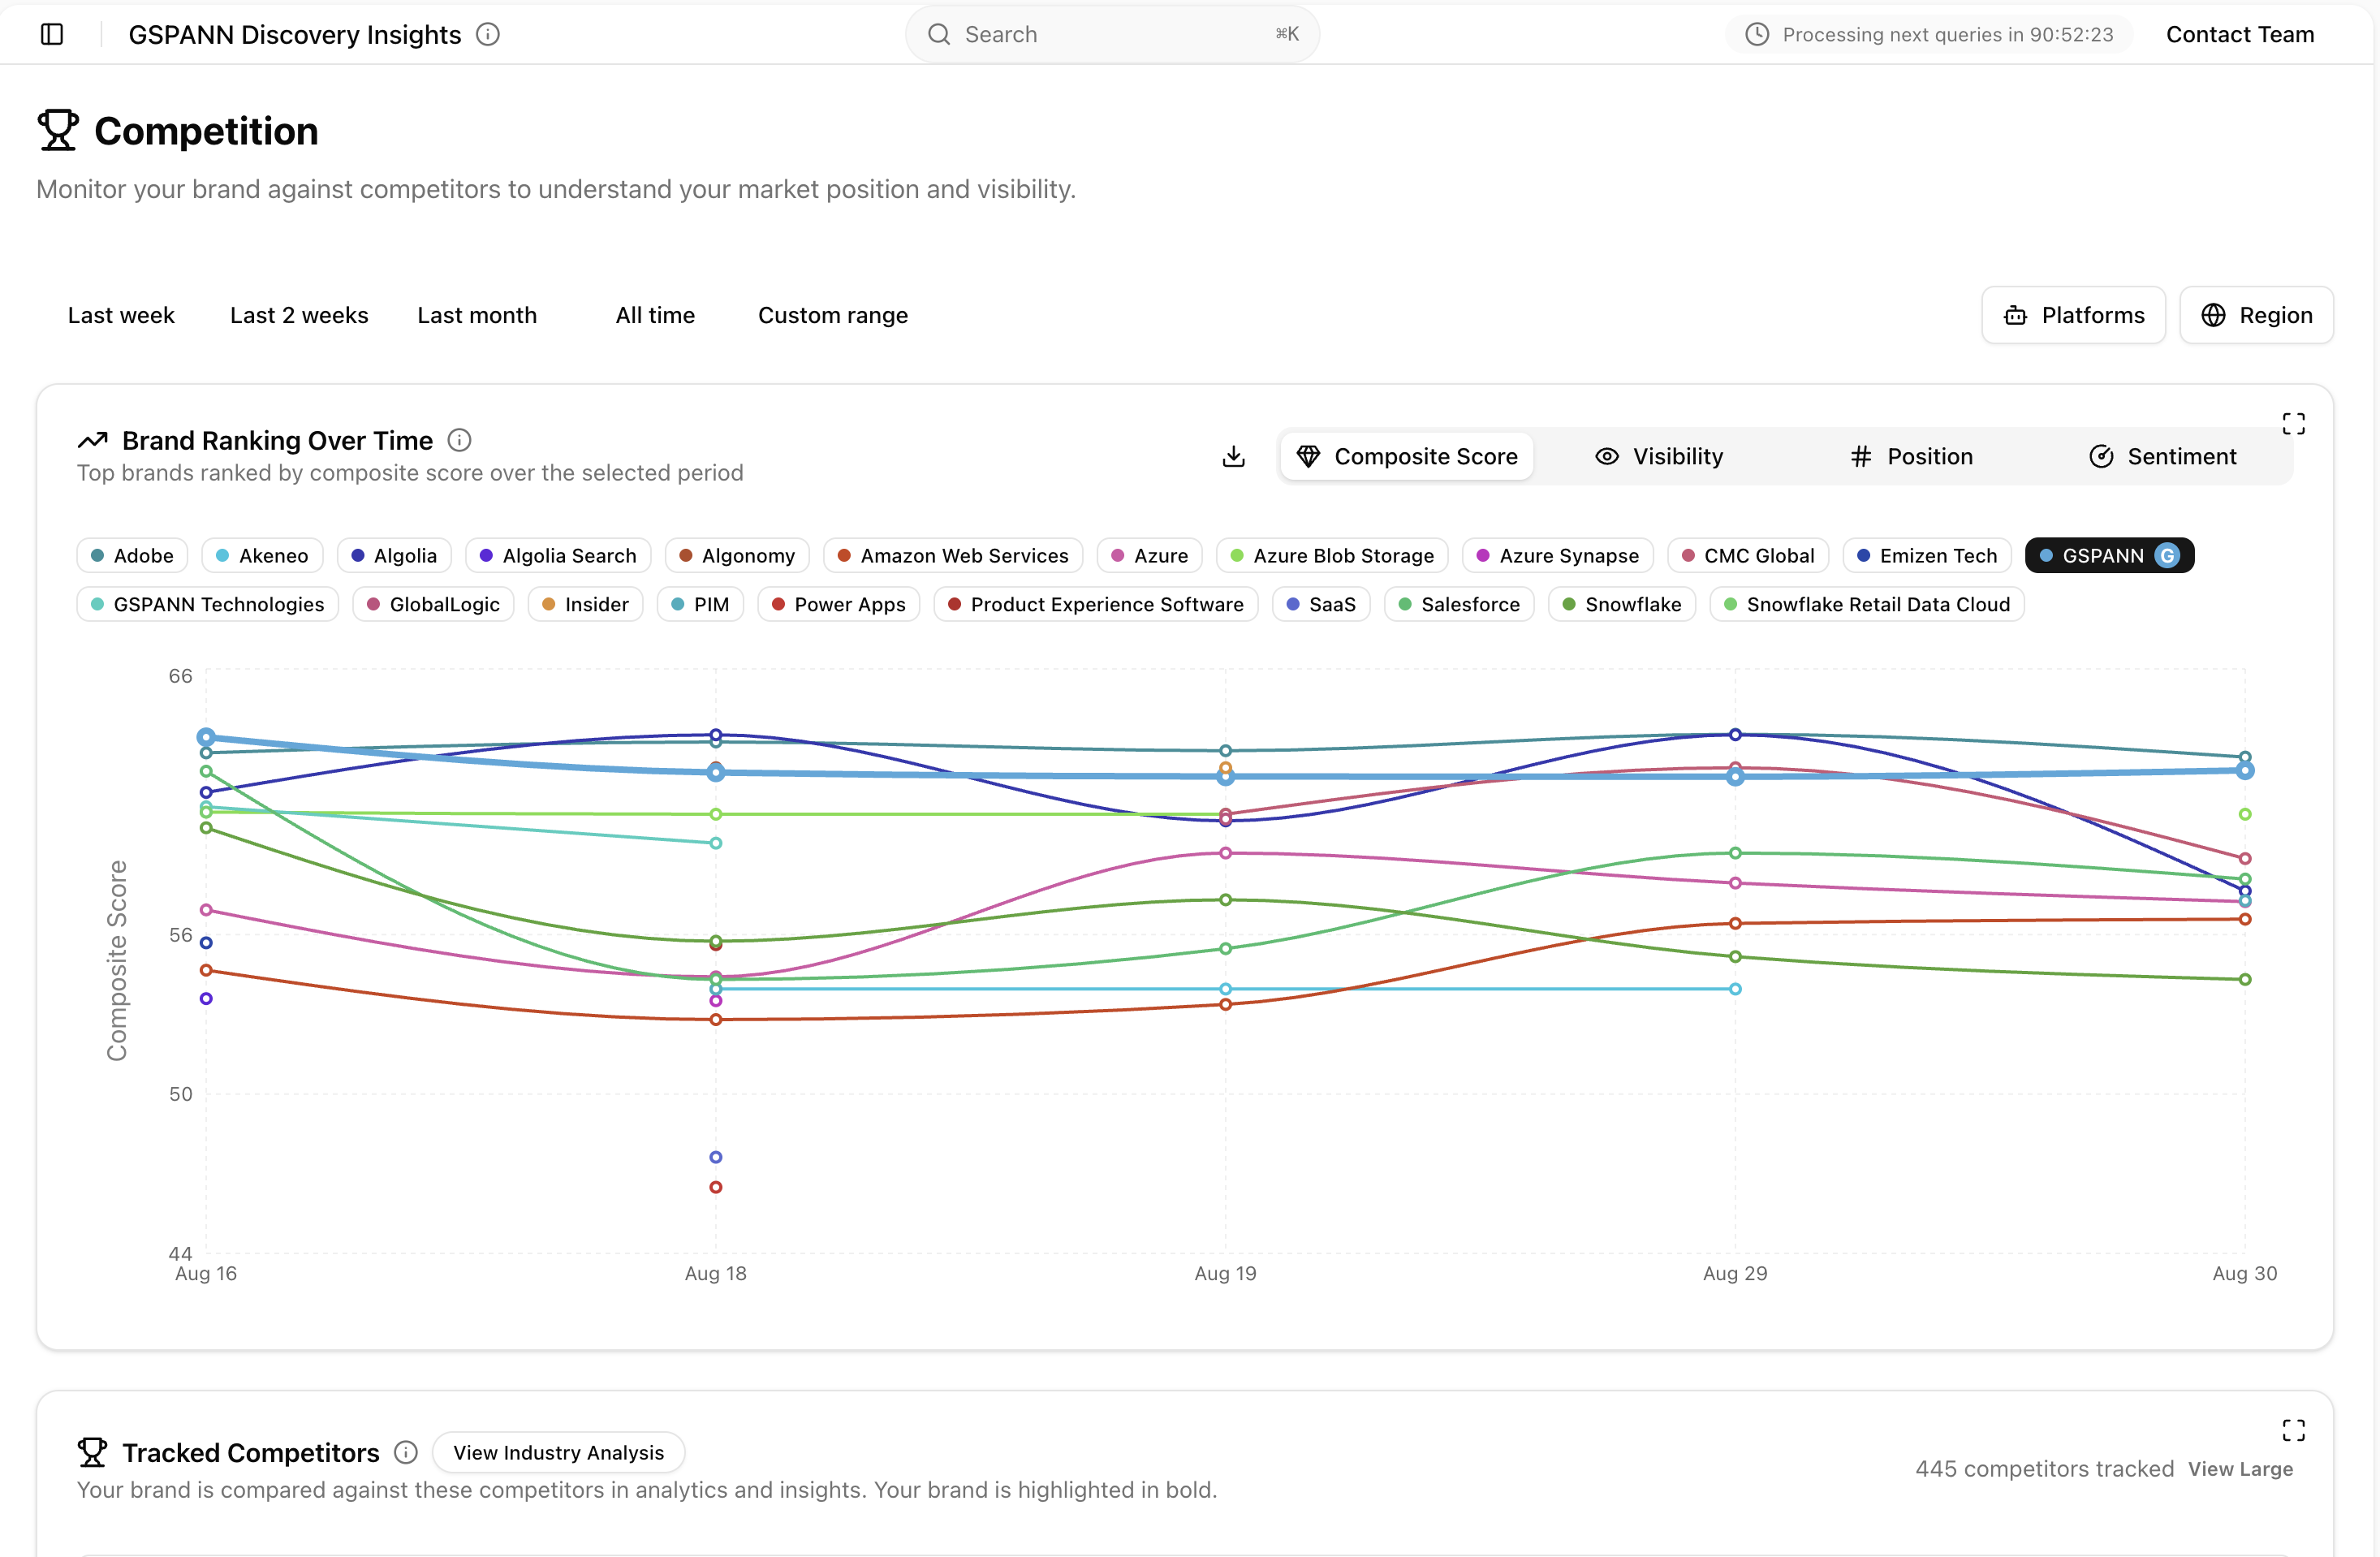This screenshot has width=2380, height=1557.
Task: Expand Brand Ranking chart to fullscreen
Action: [2294, 424]
